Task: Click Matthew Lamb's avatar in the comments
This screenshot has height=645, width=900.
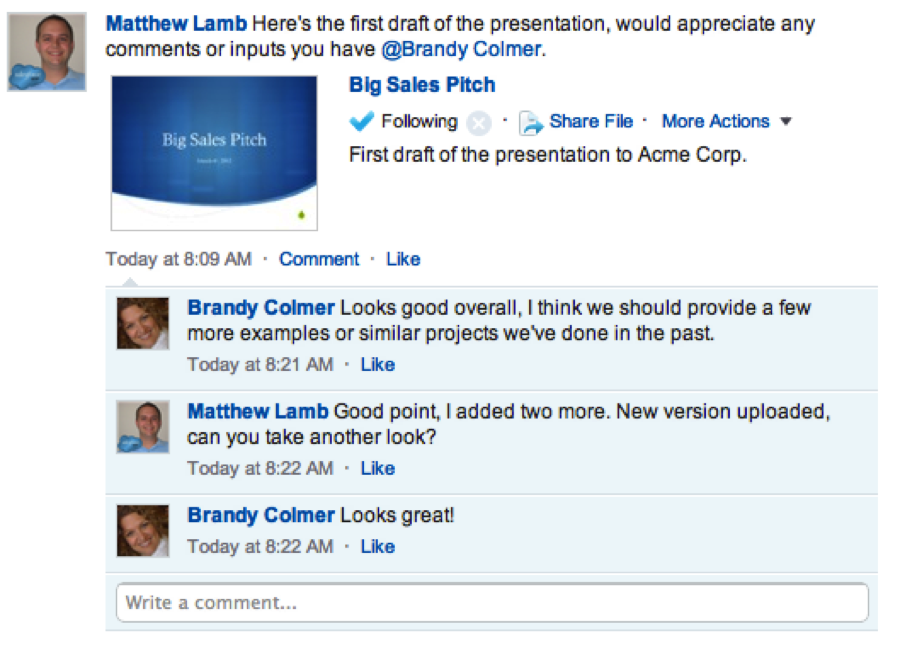Action: (x=142, y=427)
